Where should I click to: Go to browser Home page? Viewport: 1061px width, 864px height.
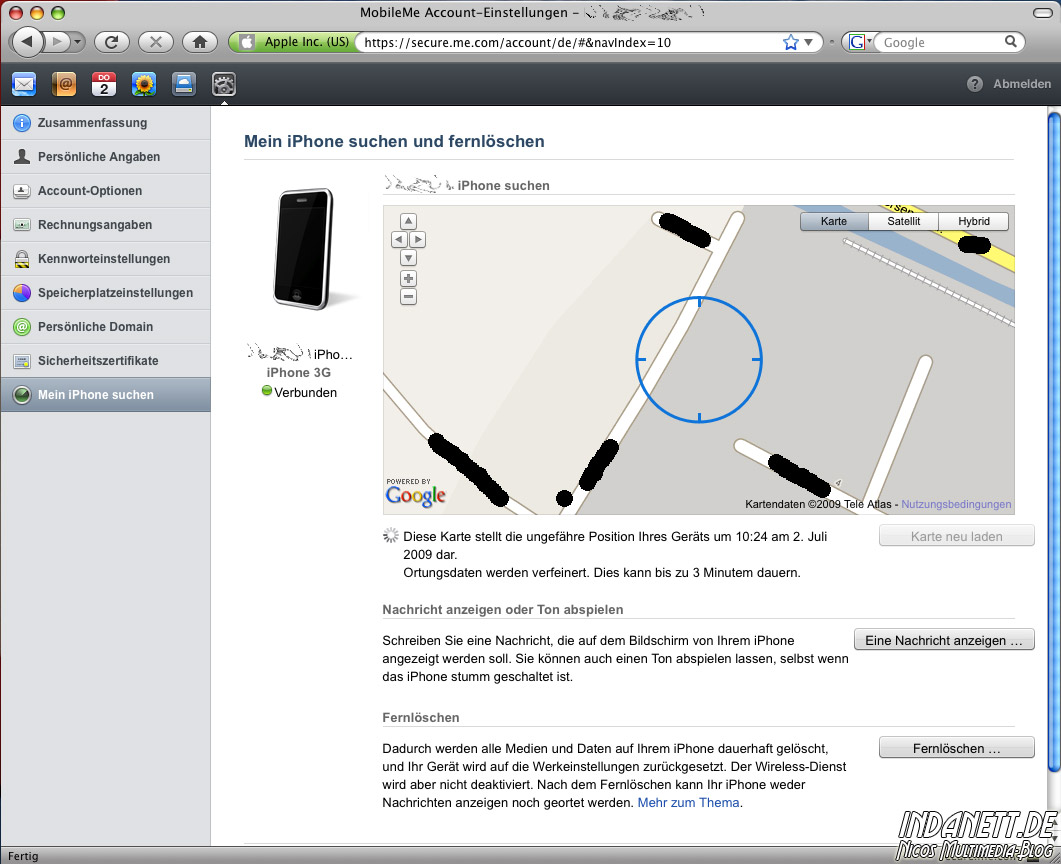tap(200, 42)
